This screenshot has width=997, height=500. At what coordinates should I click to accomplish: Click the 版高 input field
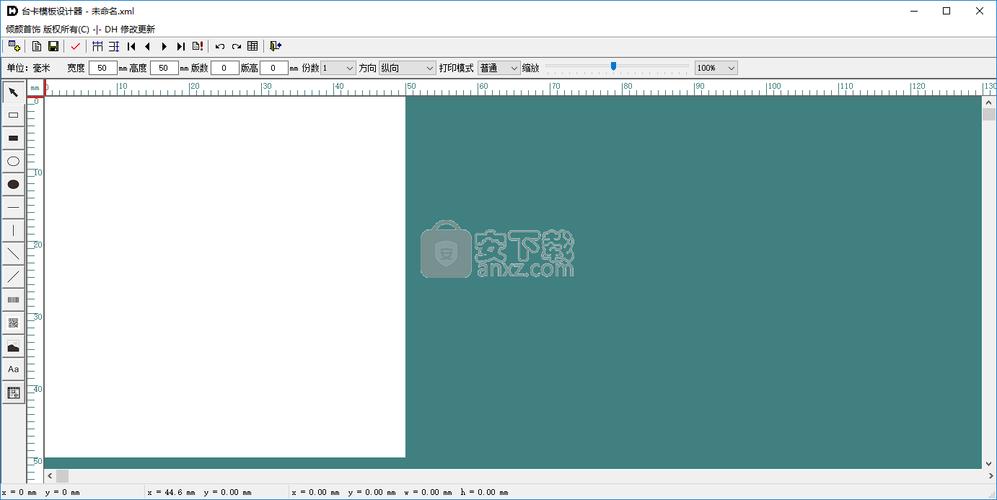pos(274,68)
